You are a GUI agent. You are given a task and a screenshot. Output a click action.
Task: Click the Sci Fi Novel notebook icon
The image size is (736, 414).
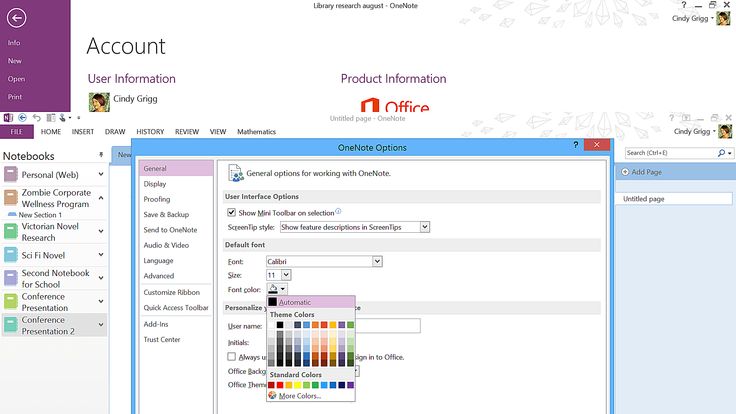[11, 255]
